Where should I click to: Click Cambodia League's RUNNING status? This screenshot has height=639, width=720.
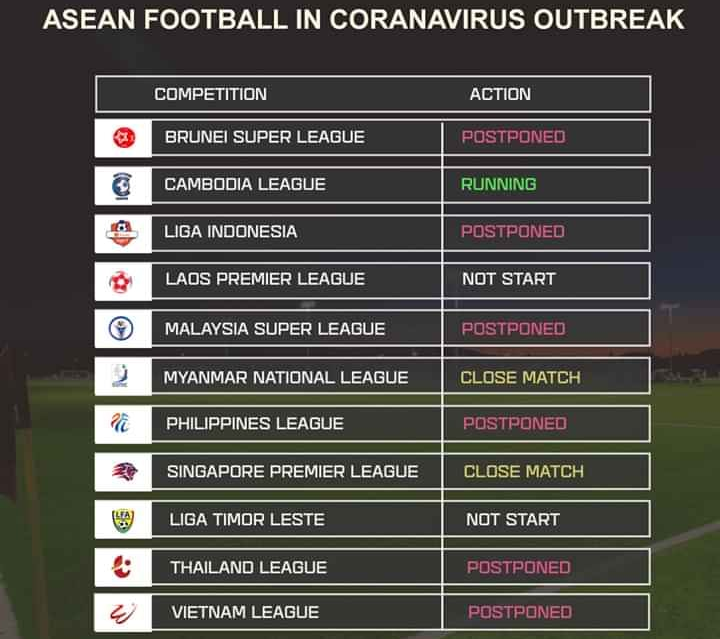coord(498,184)
